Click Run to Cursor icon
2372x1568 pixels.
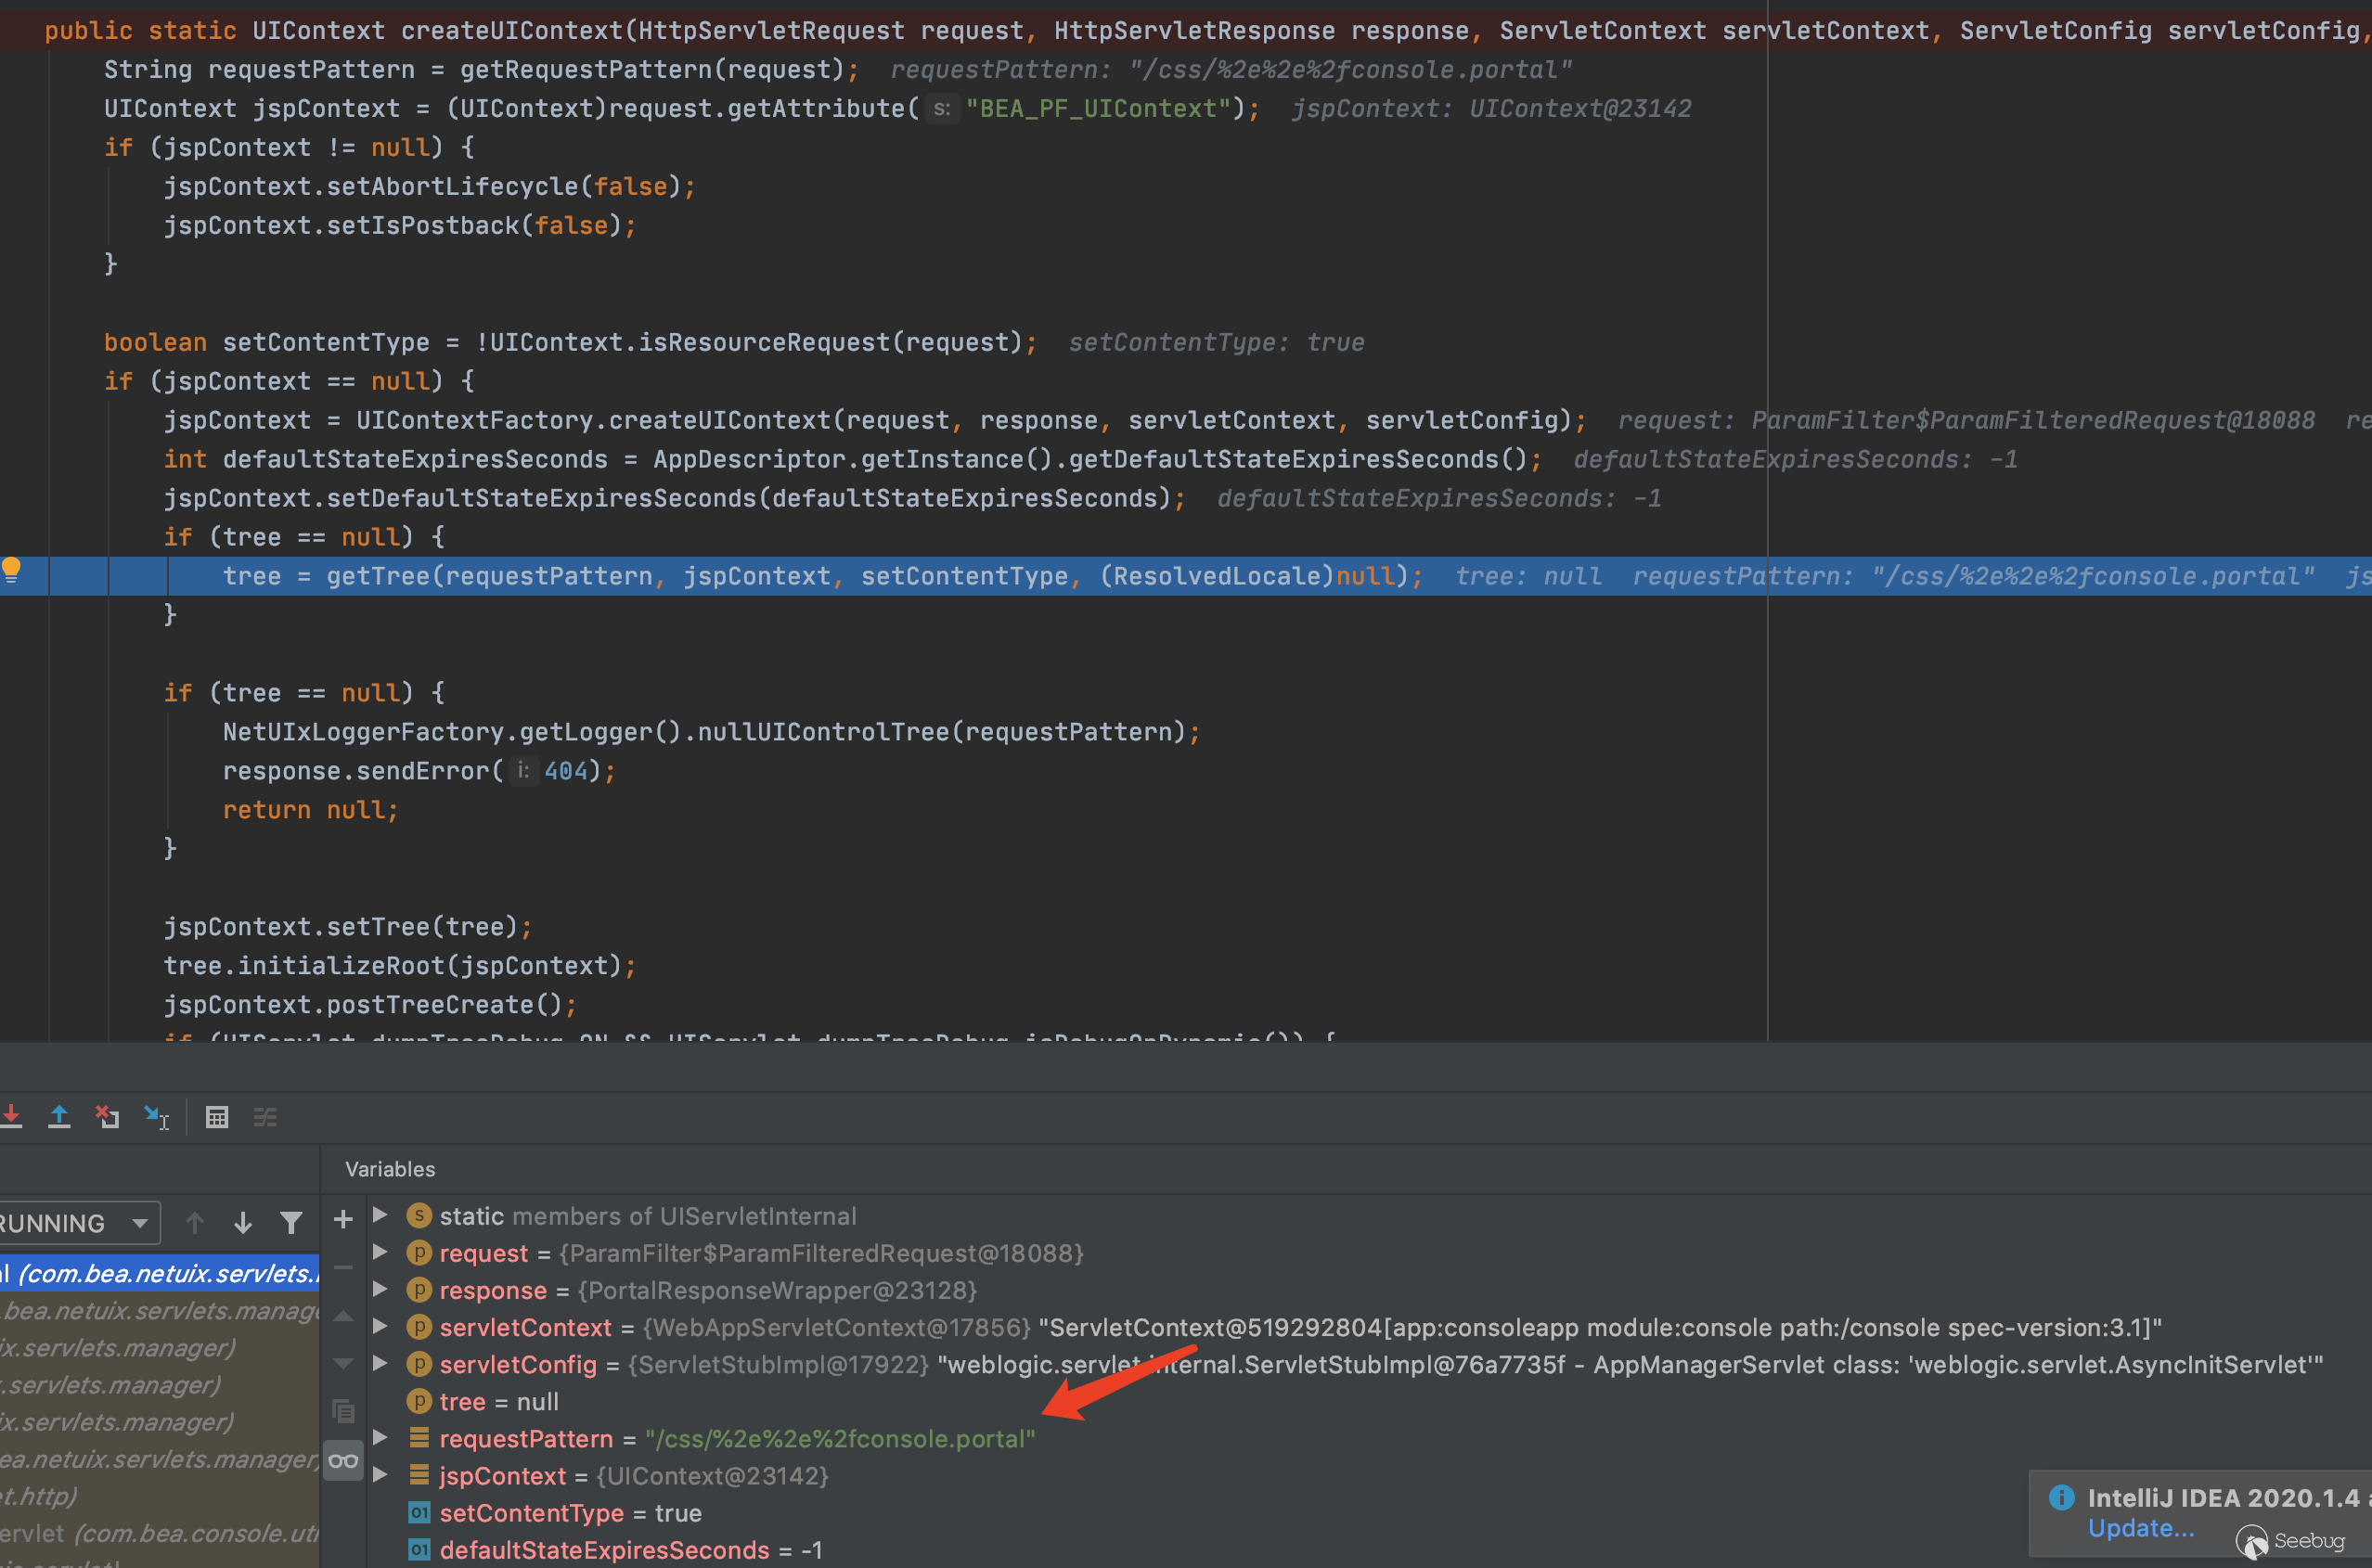coord(156,1117)
